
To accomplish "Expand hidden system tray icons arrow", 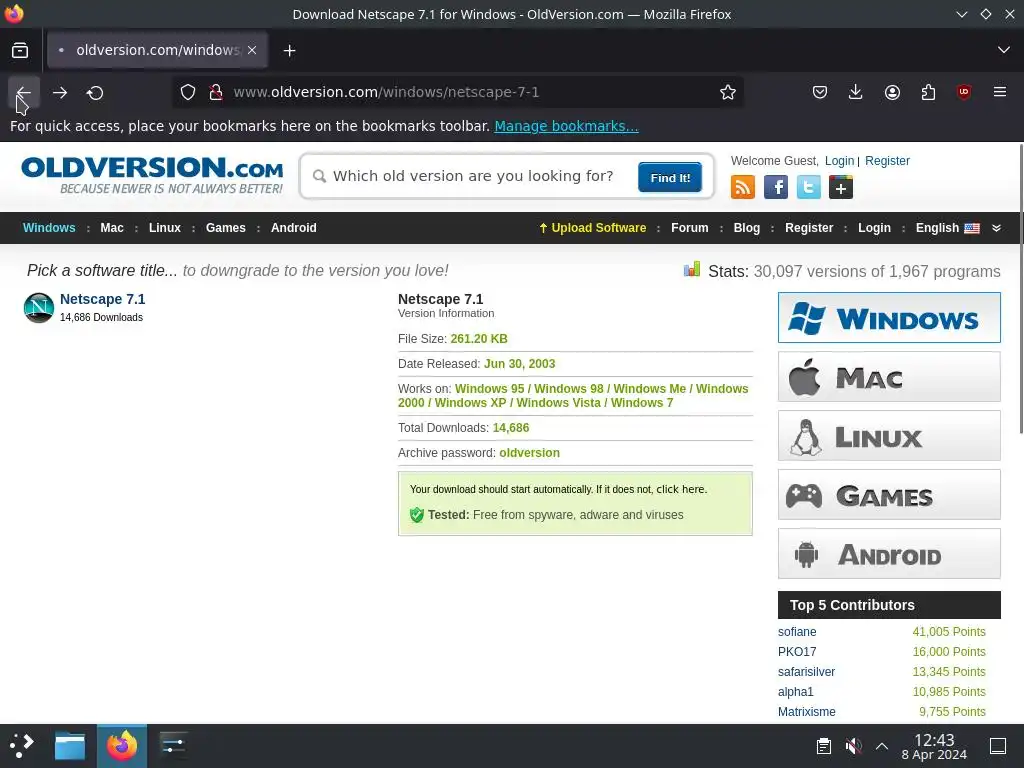I will [x=882, y=746].
